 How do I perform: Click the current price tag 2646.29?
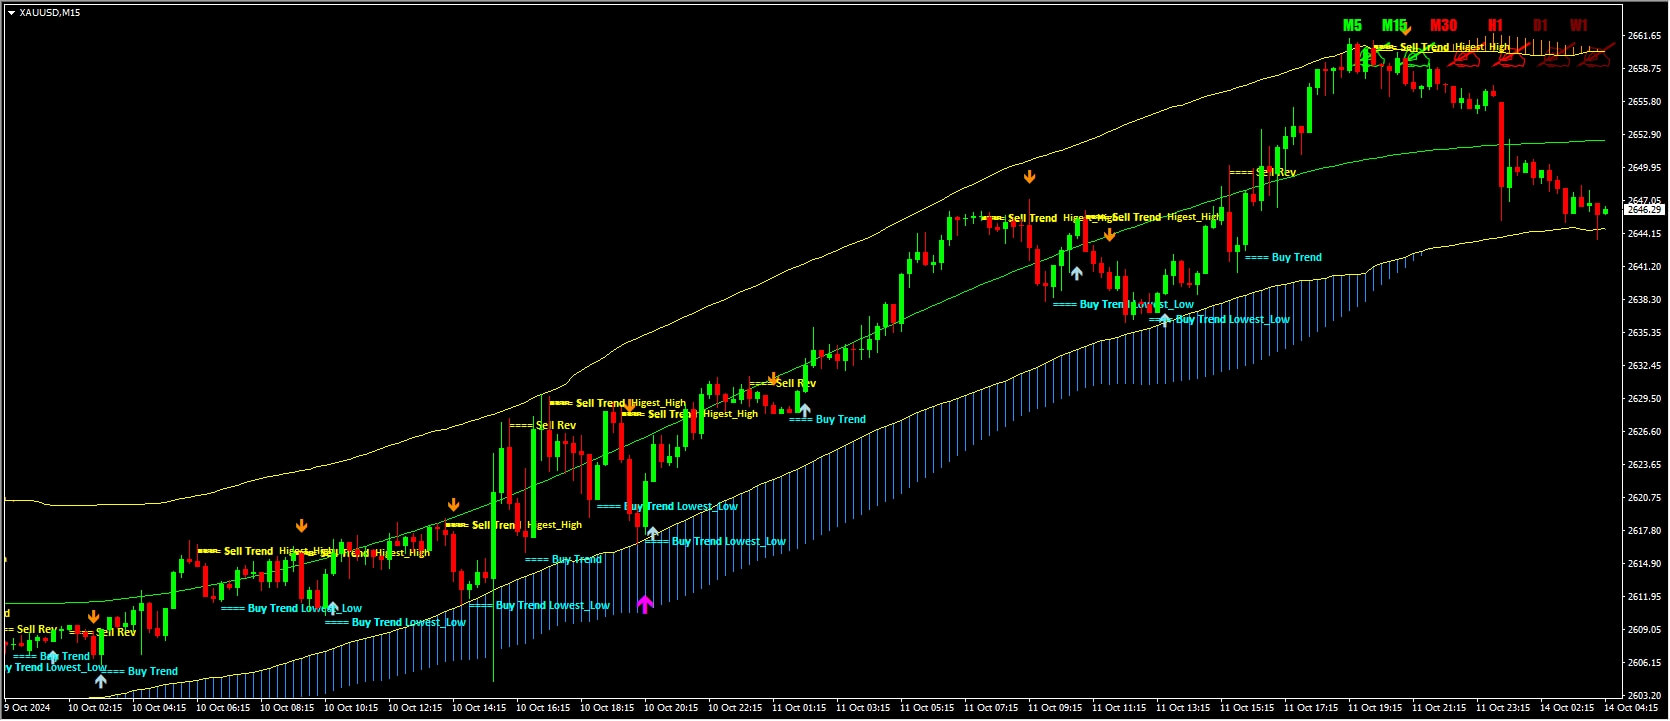1644,210
